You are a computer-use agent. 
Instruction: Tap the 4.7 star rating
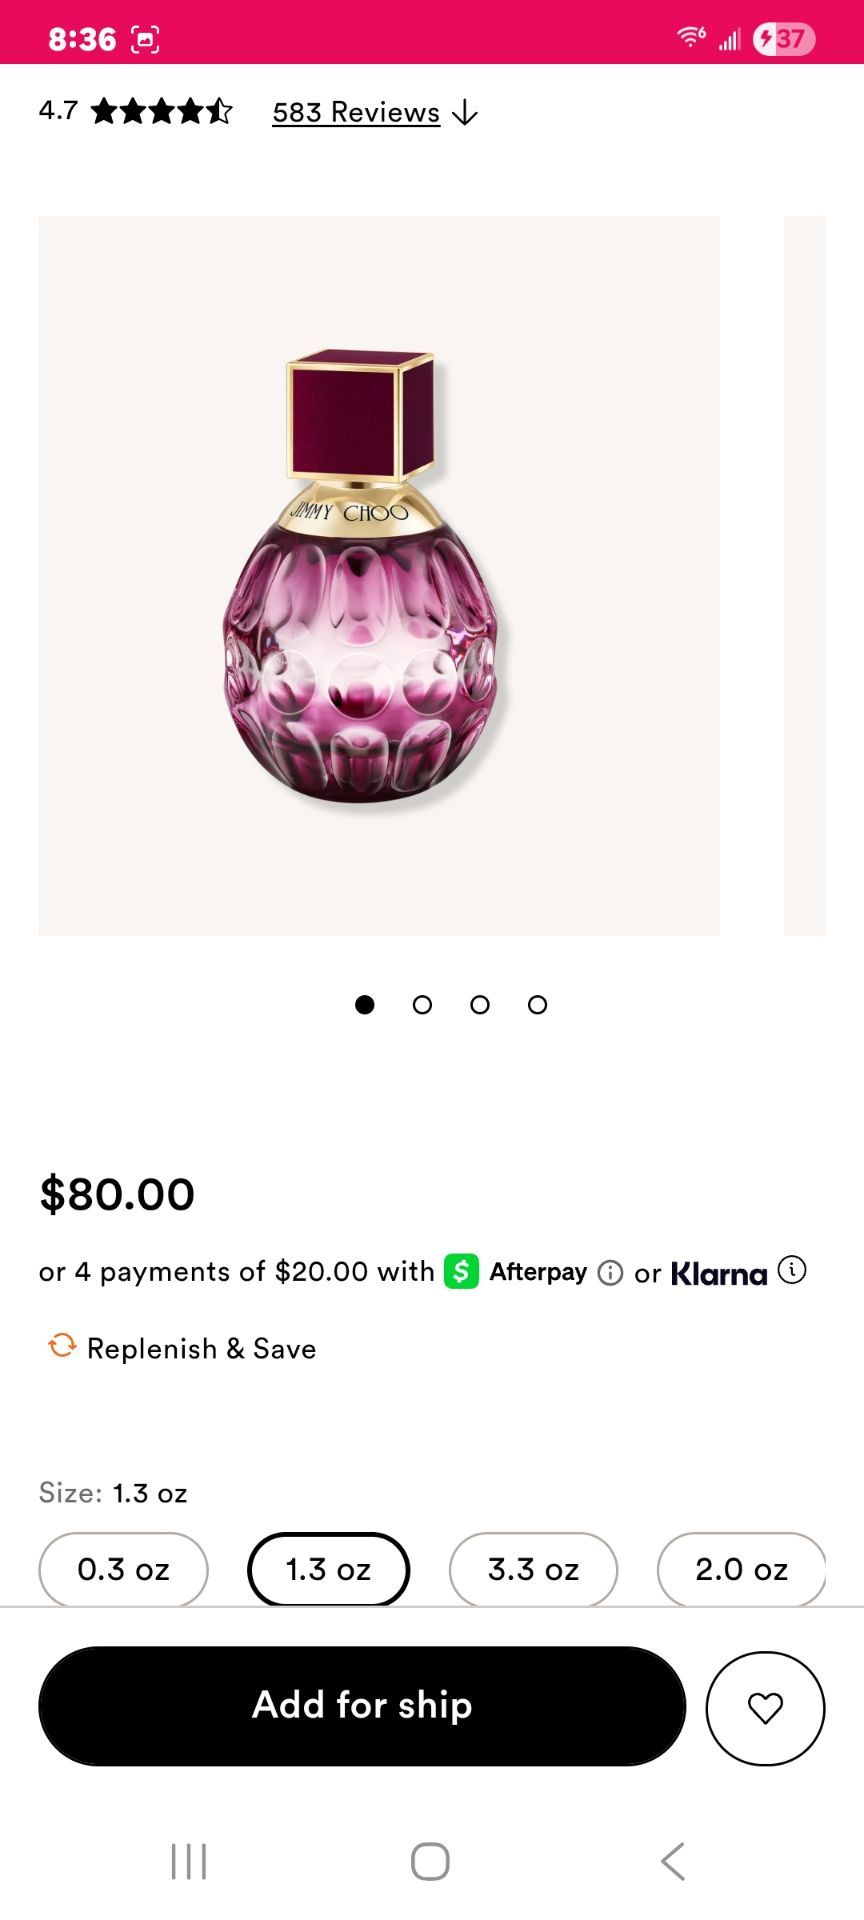point(135,110)
